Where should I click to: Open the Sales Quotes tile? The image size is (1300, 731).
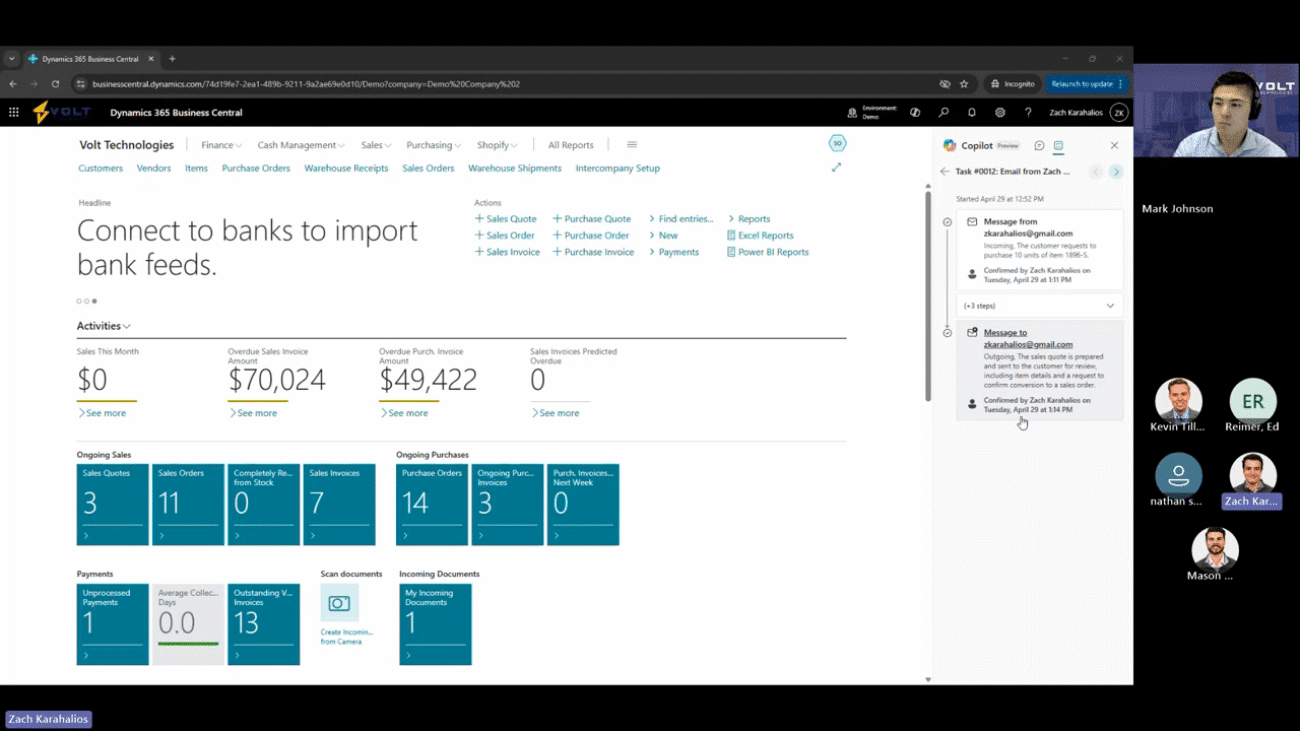tap(112, 504)
